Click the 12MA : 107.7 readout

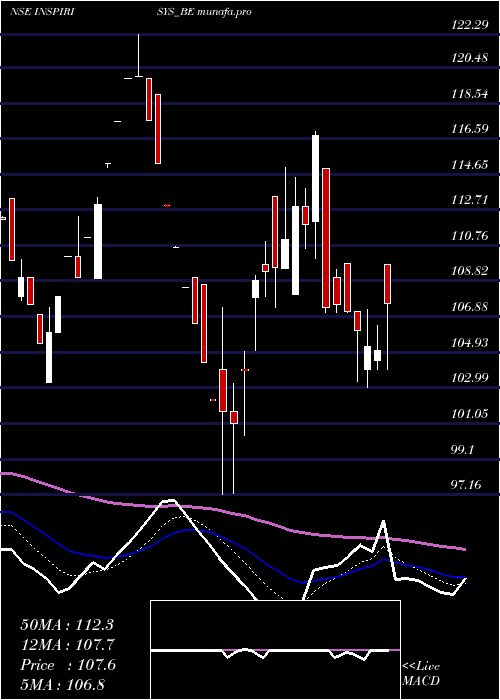click(67, 645)
